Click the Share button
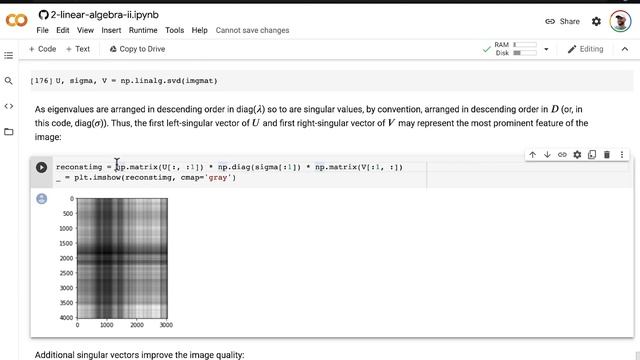This screenshot has width=640, height=360. pyautogui.click(x=562, y=21)
